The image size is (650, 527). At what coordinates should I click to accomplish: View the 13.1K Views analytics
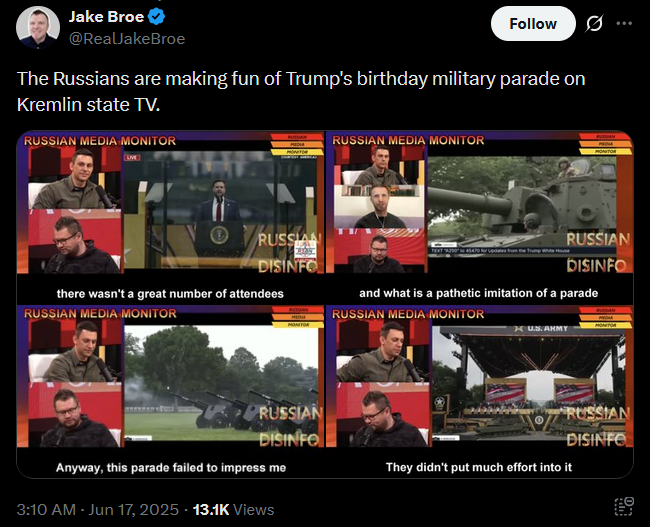click(x=233, y=510)
